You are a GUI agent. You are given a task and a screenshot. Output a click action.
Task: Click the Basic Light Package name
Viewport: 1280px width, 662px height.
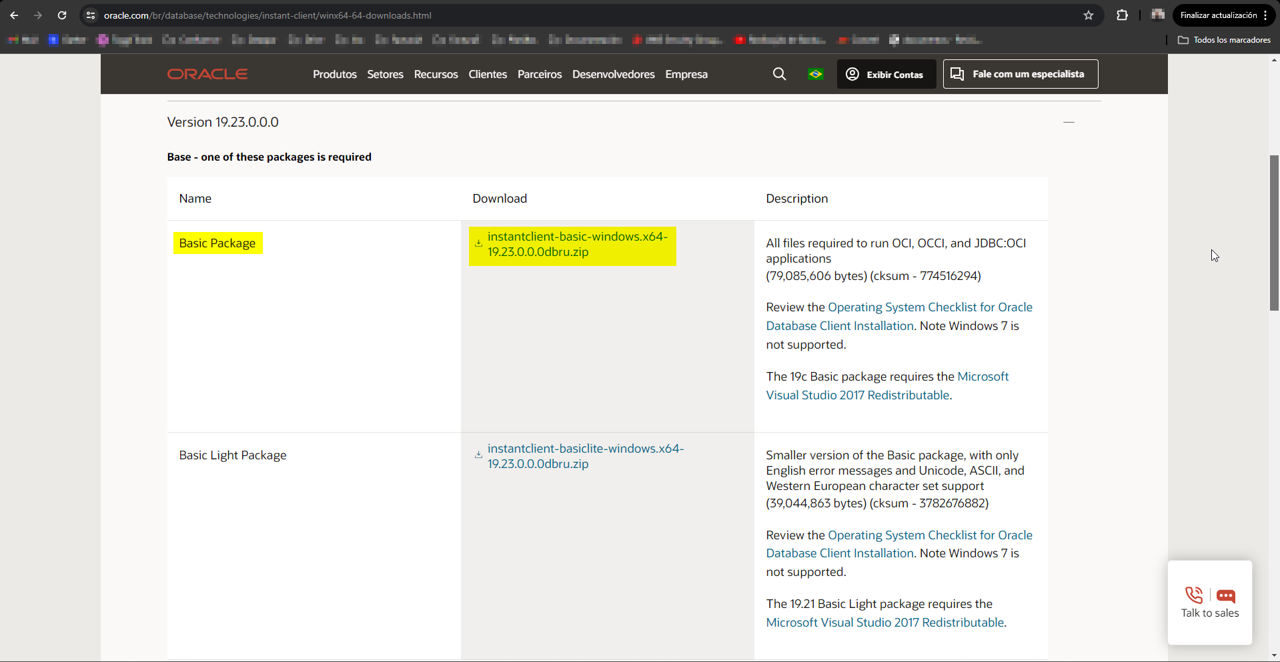(x=233, y=455)
